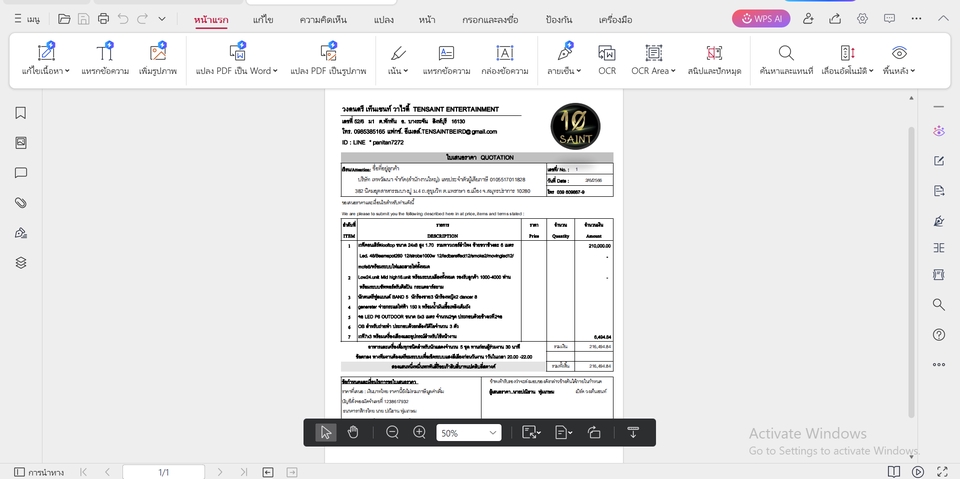The height and width of the screenshot is (479, 960).
Task: Open the เครื่องมือ tab
Action: (x=615, y=20)
